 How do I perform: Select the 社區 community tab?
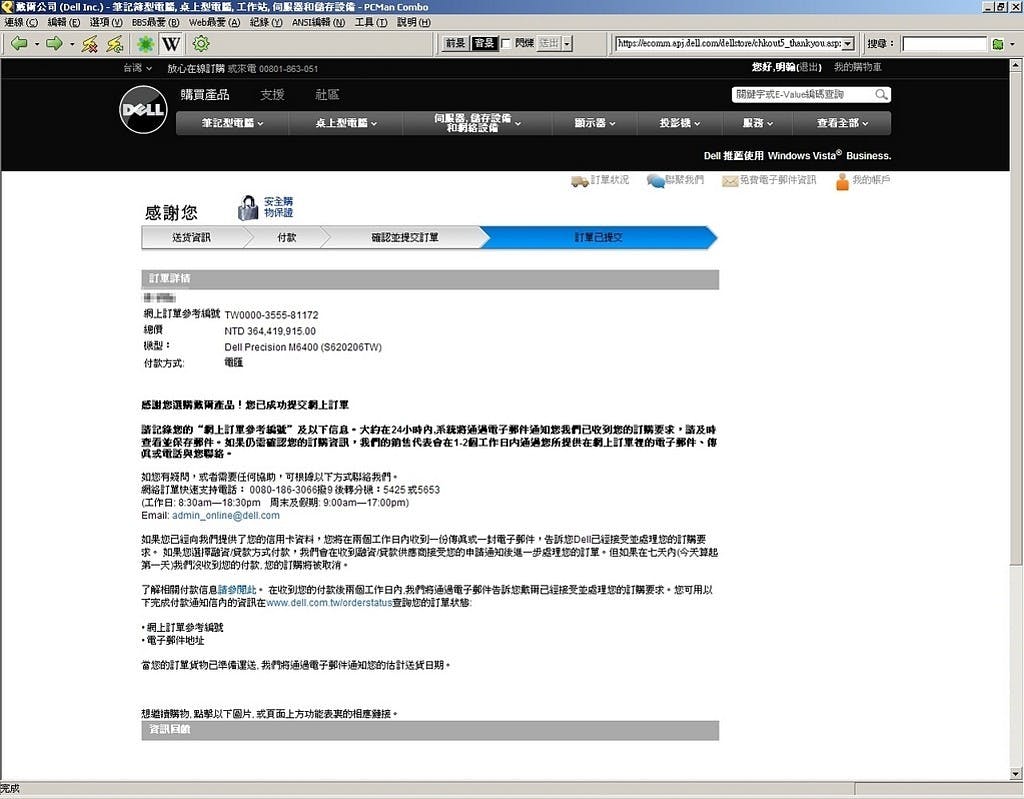327,95
